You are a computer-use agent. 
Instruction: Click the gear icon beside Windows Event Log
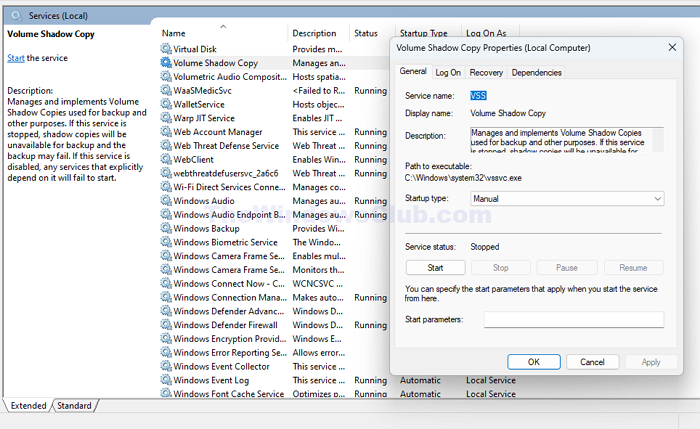pyautogui.click(x=166, y=380)
